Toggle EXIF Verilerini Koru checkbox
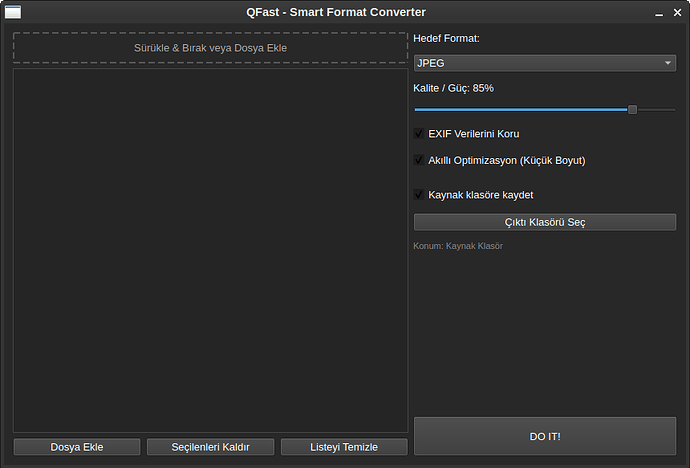Image resolution: width=690 pixels, height=468 pixels. pos(419,134)
